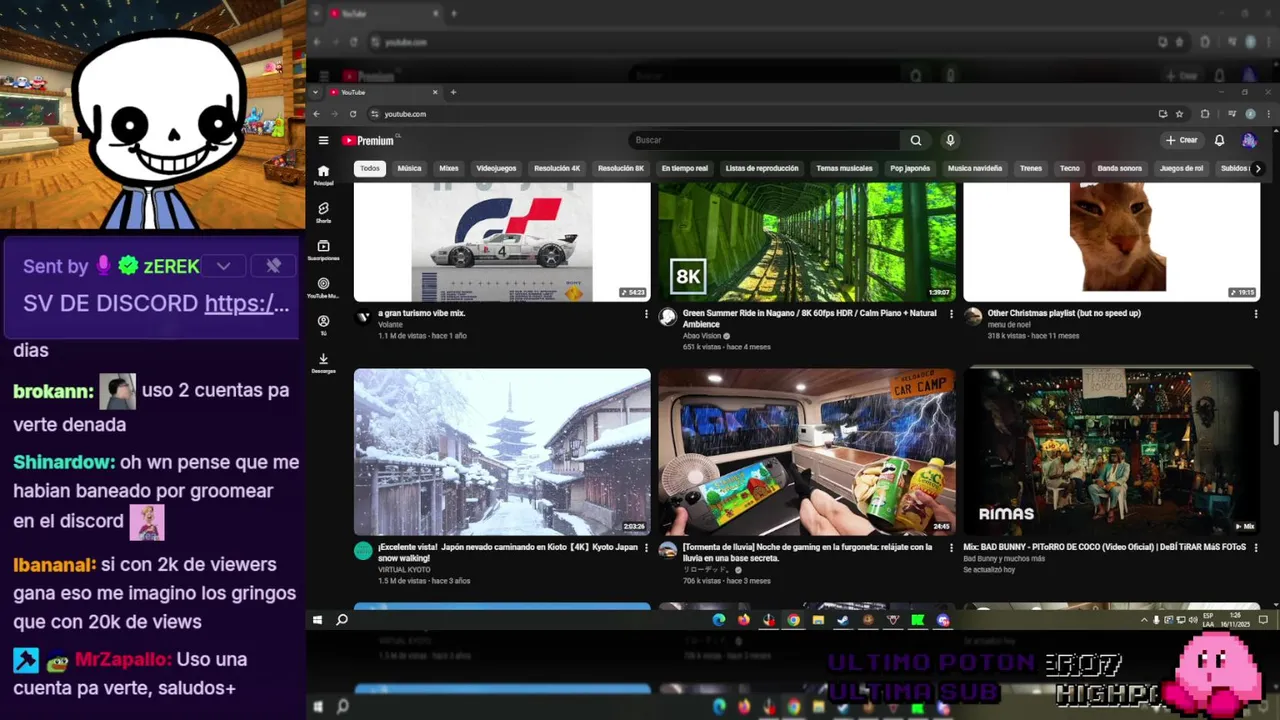Open the browser extensions puzzle icon
This screenshot has height=720, width=1280.
(x=1205, y=114)
